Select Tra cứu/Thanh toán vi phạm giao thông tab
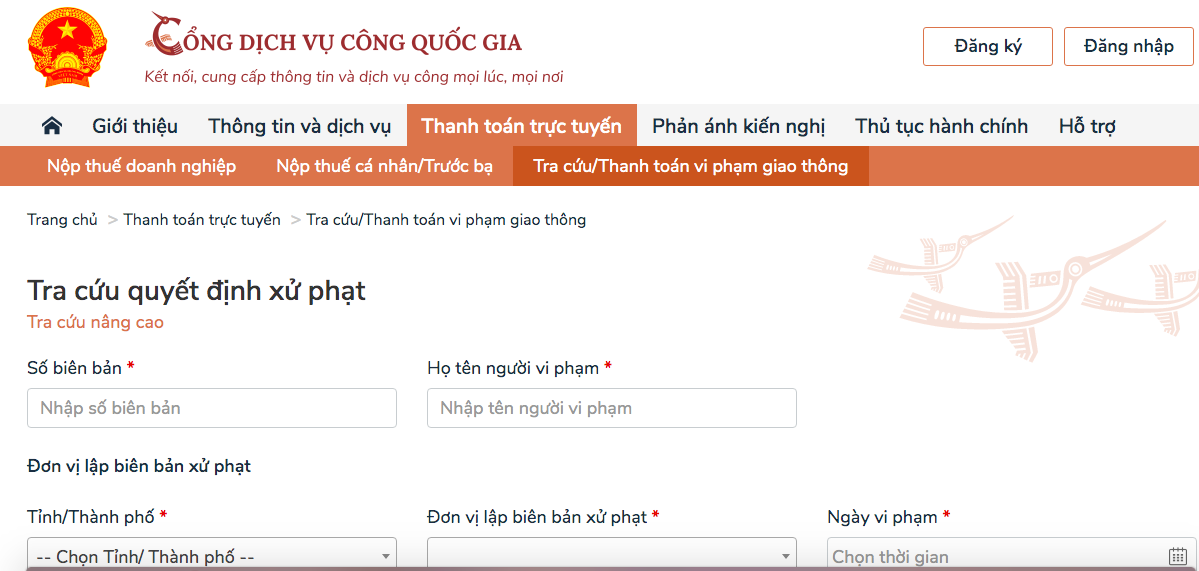 [x=690, y=166]
